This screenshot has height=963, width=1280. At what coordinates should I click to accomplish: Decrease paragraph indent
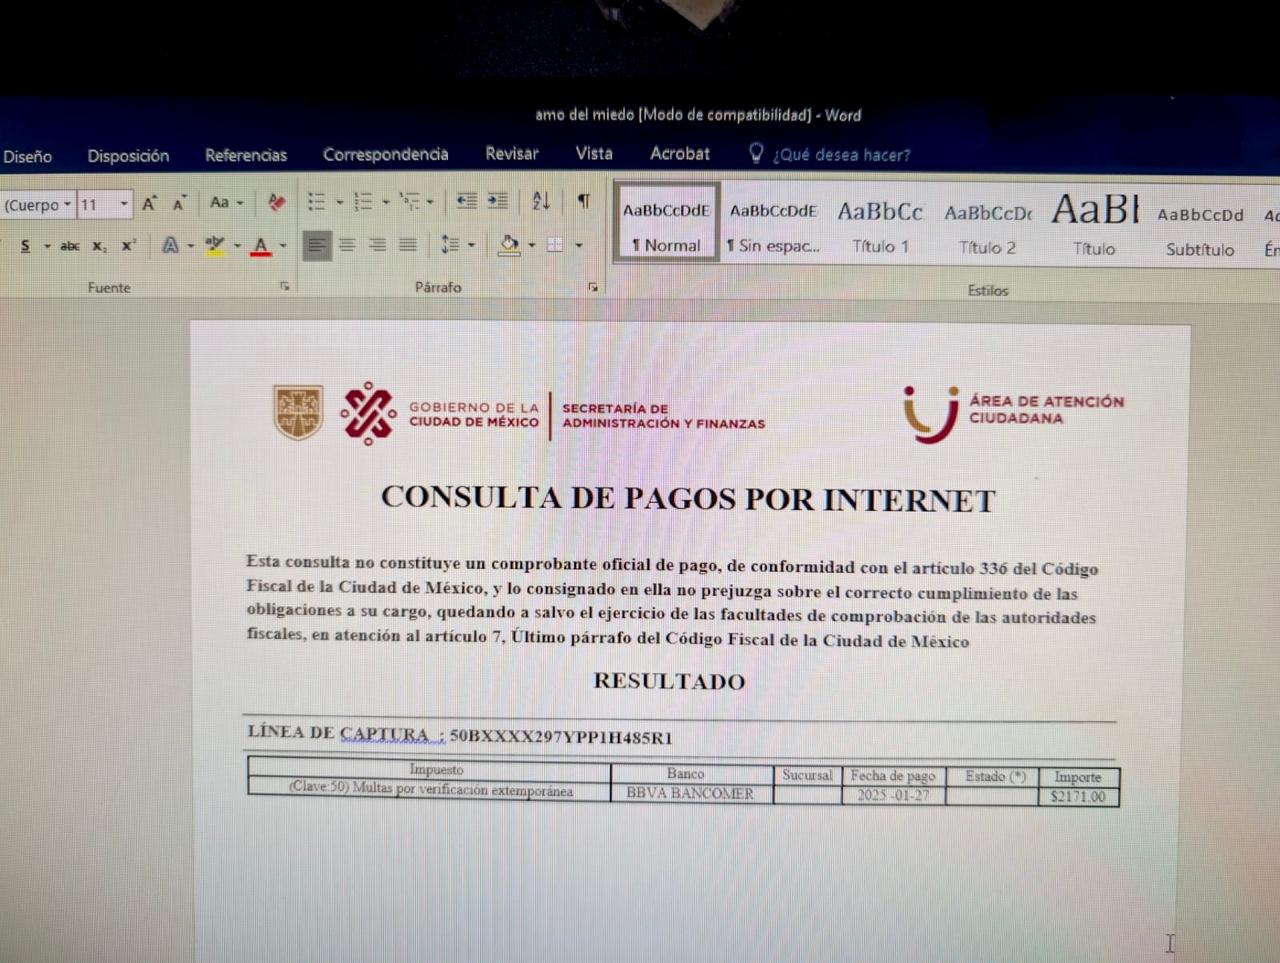pyautogui.click(x=466, y=201)
